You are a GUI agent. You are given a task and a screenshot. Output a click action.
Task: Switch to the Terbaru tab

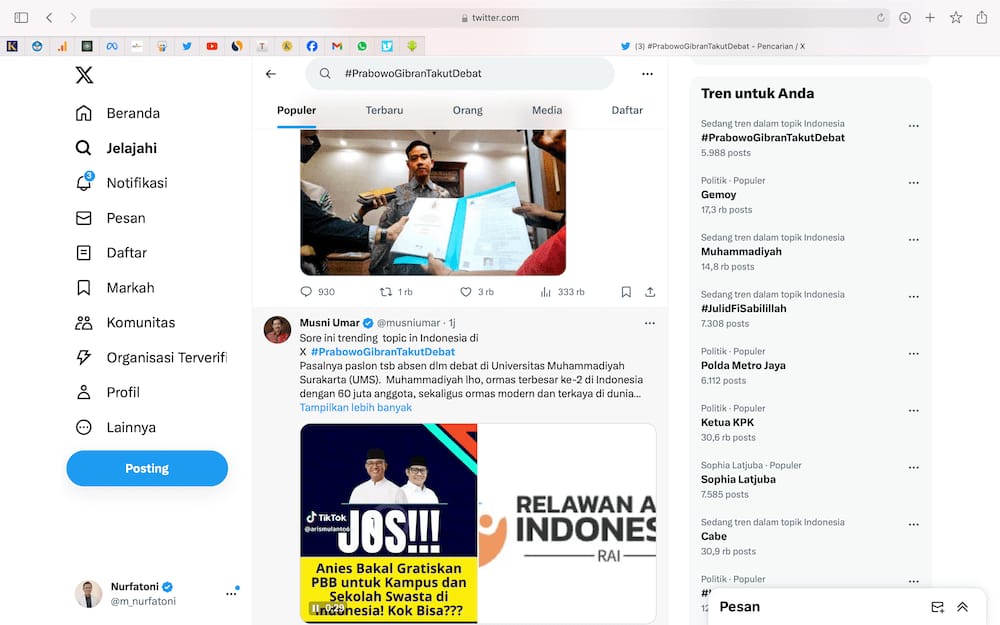tap(385, 110)
